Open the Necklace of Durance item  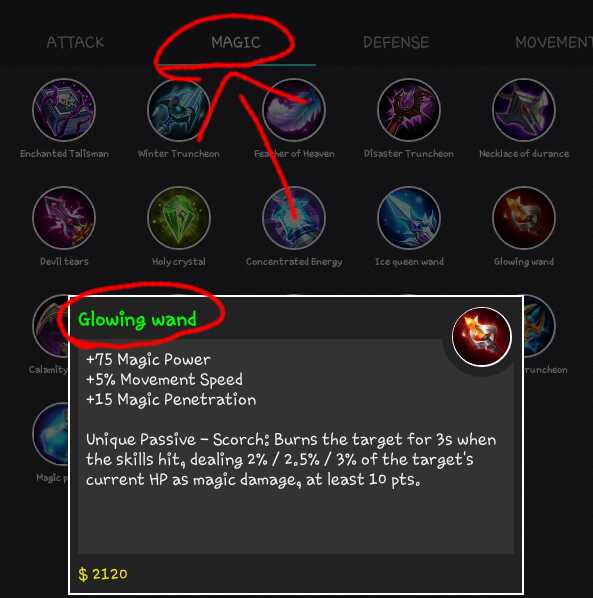pos(524,110)
